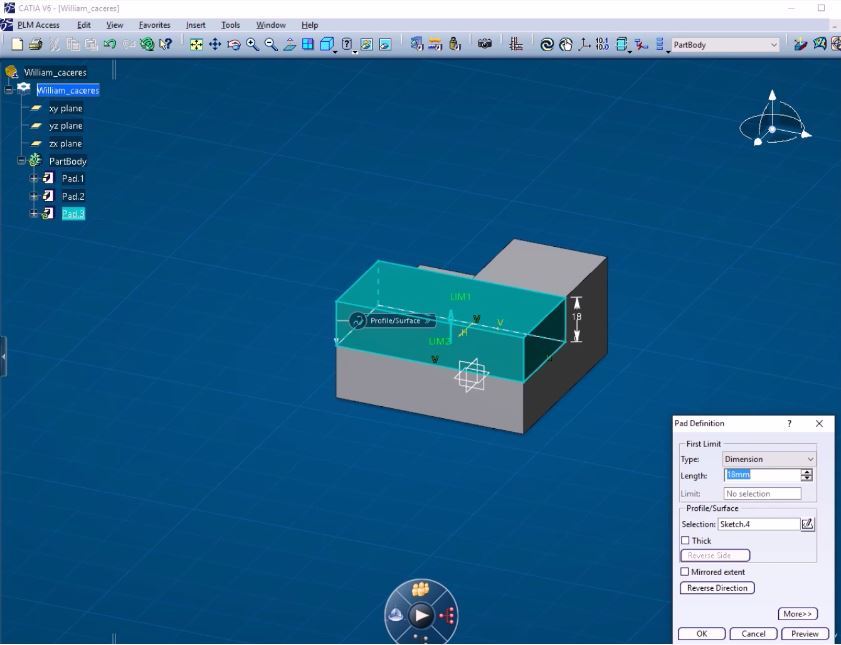This screenshot has height=645, width=841.
Task: Activate the Rotate view tool
Action: pyautogui.click(x=233, y=45)
